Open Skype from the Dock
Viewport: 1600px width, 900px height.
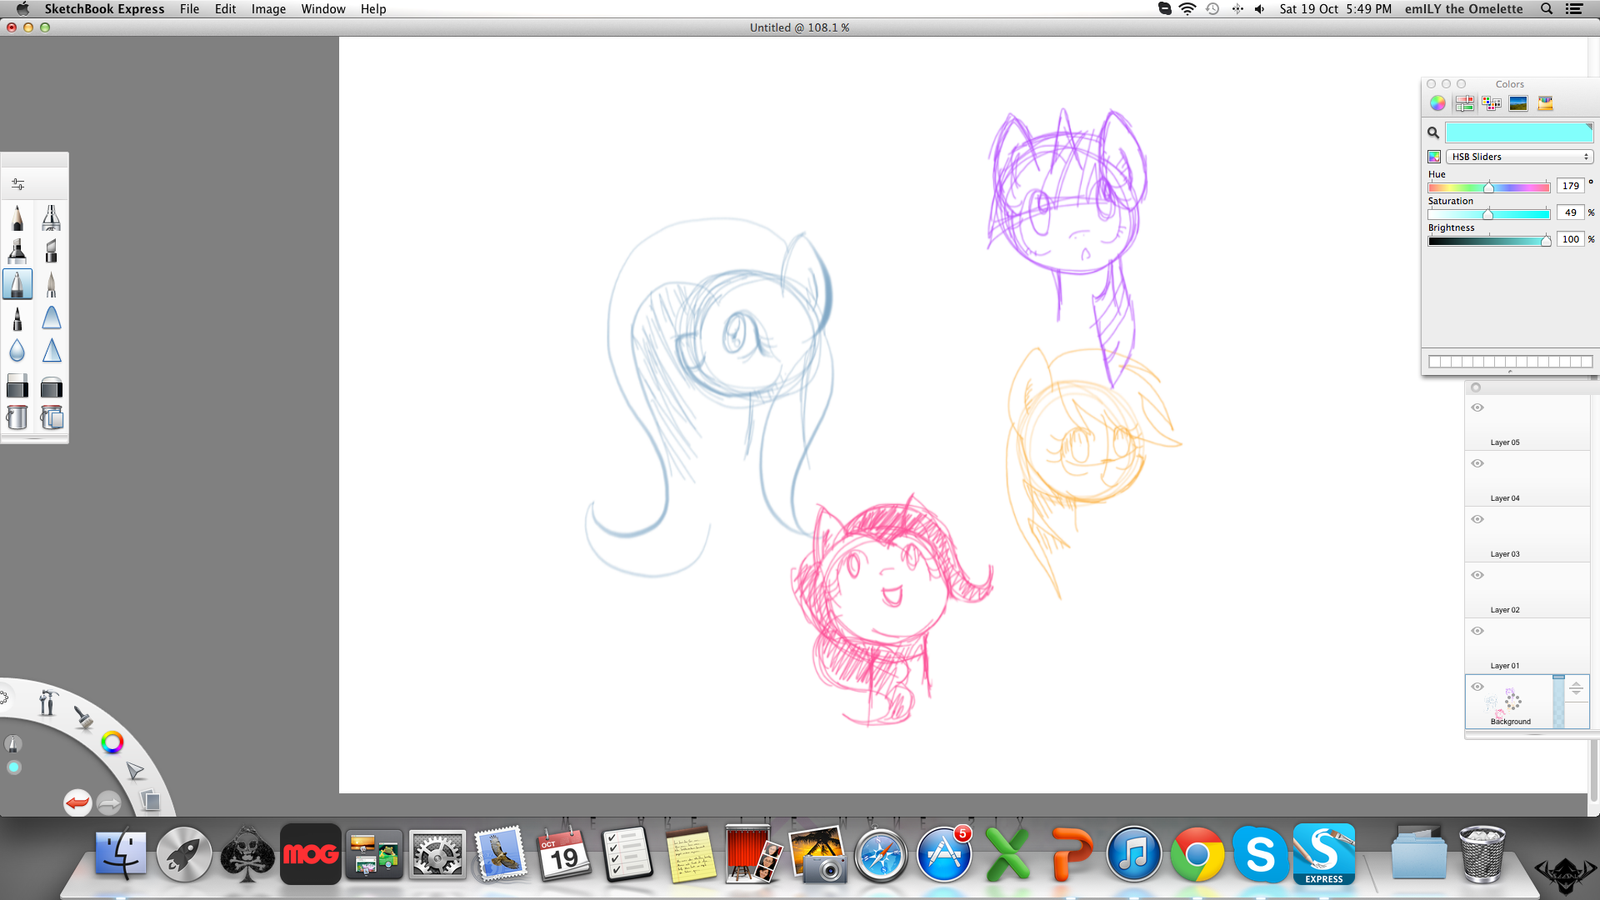coord(1260,856)
